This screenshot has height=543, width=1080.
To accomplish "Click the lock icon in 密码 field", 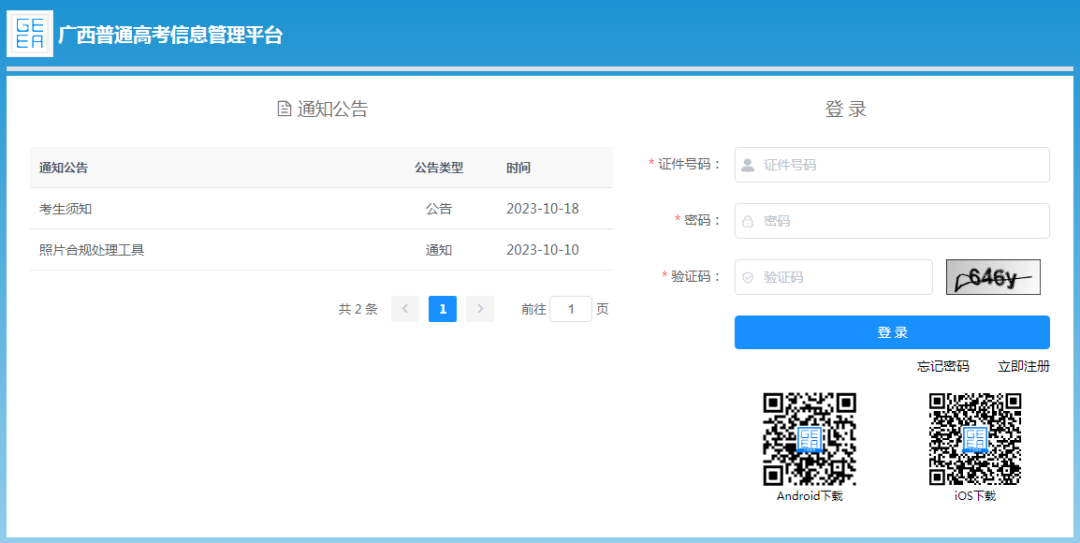I will tap(747, 222).
